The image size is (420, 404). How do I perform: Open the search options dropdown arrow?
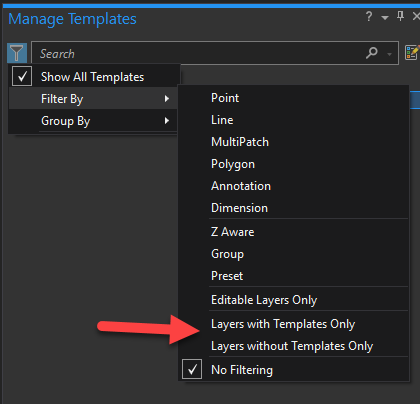[x=389, y=54]
